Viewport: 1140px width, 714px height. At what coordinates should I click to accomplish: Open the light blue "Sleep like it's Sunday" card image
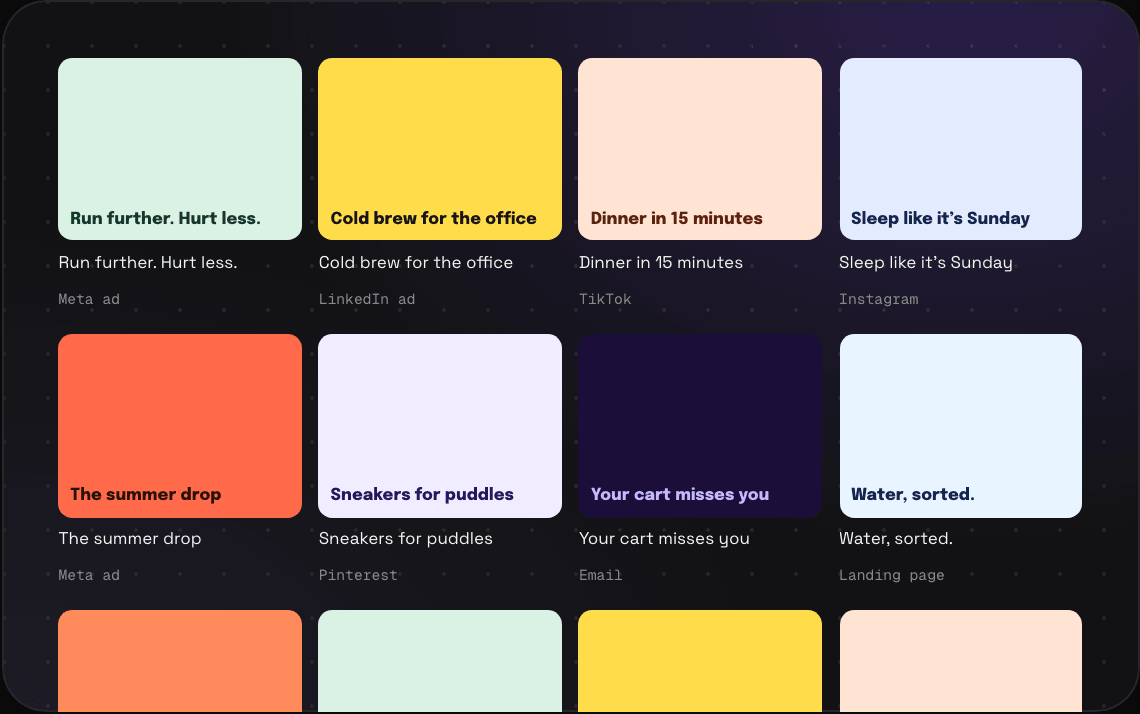pos(960,149)
